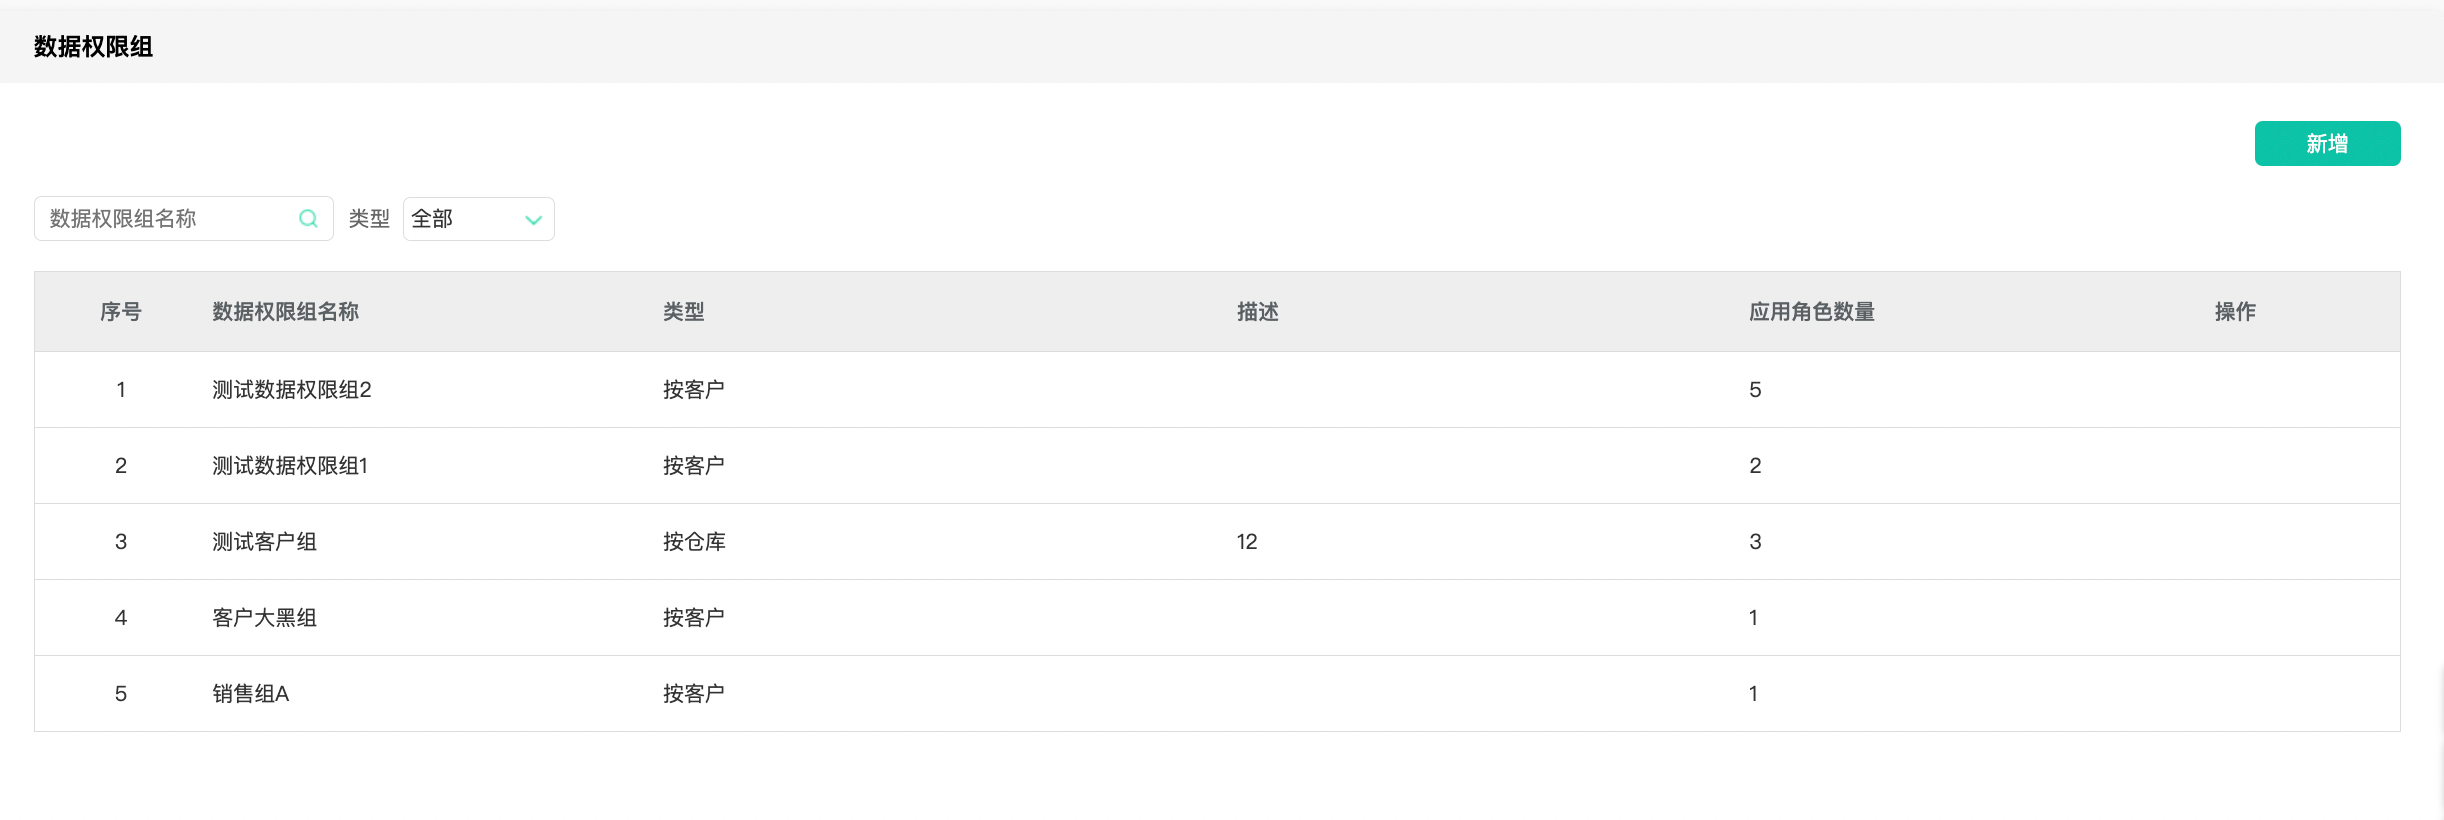Select the 测试客户组 row name

tap(264, 541)
